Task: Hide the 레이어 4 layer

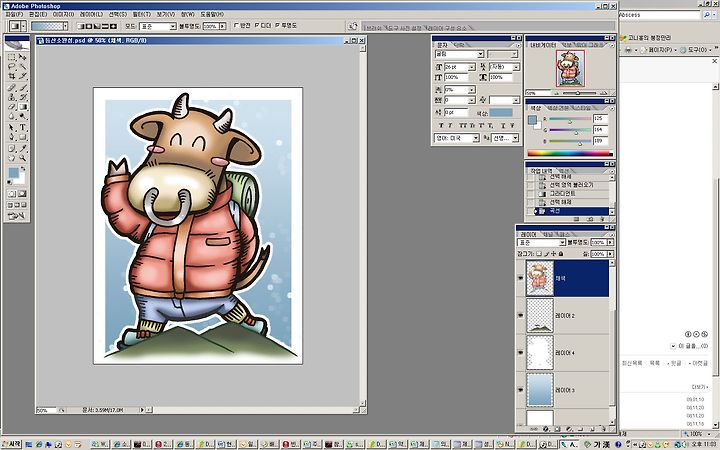Action: 520,353
